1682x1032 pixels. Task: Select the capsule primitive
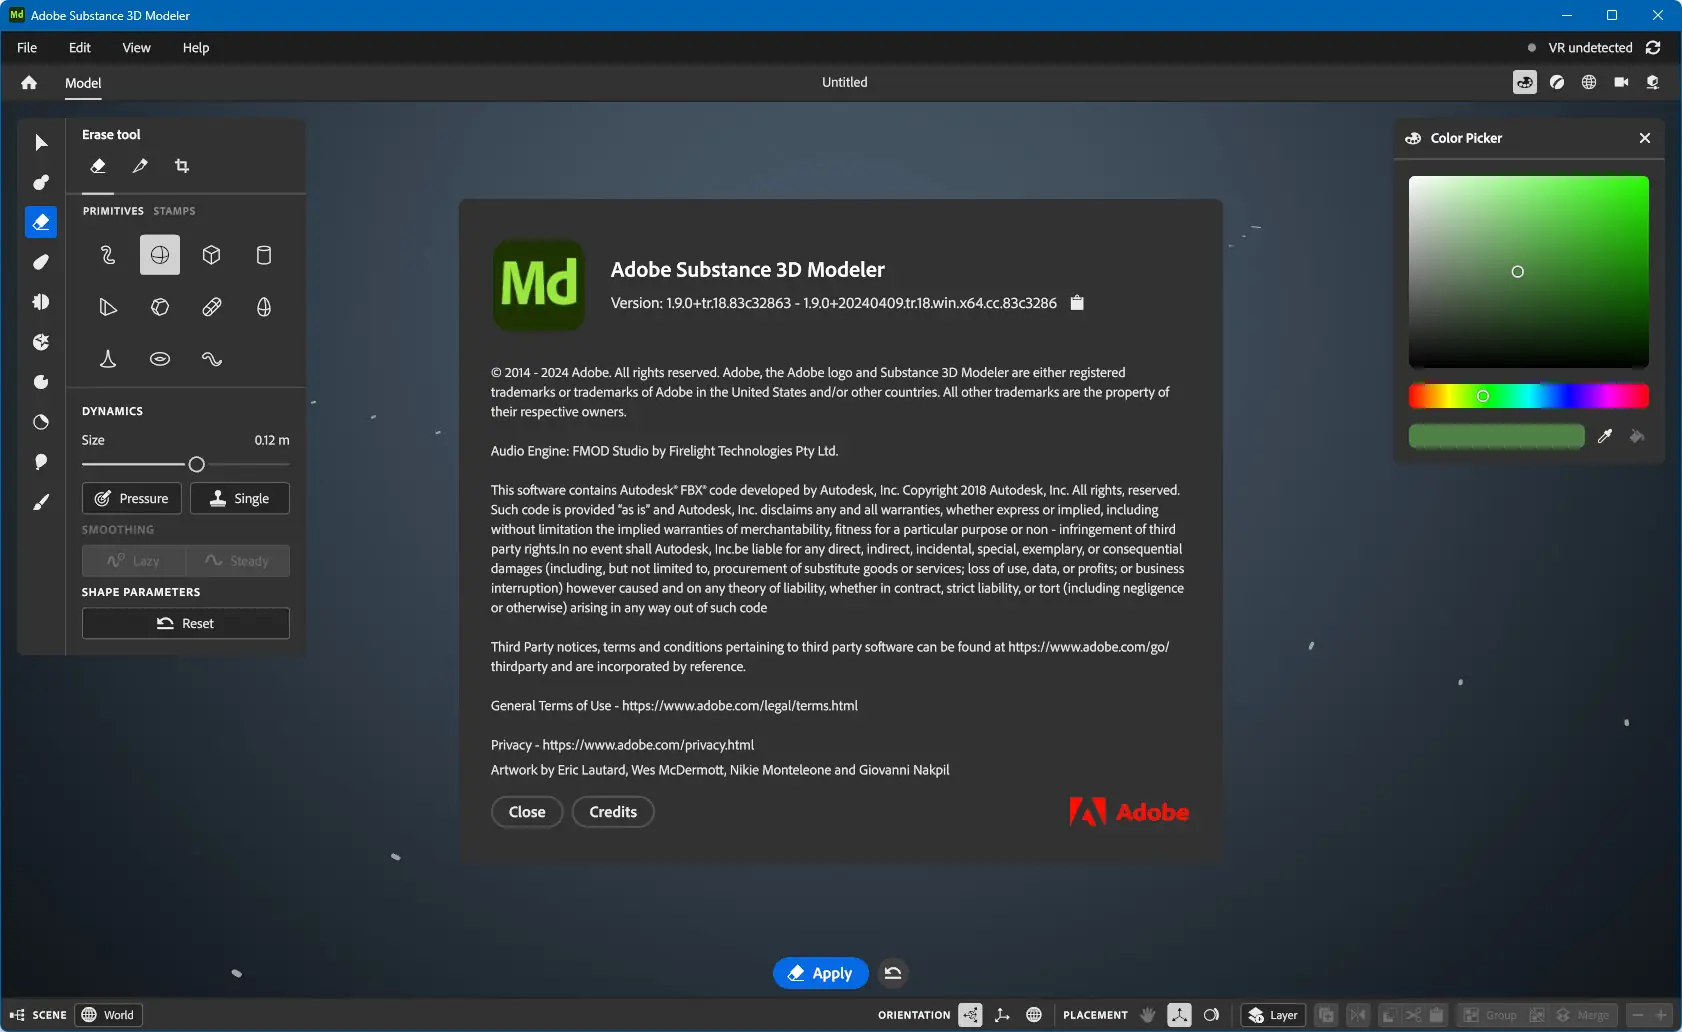point(212,307)
